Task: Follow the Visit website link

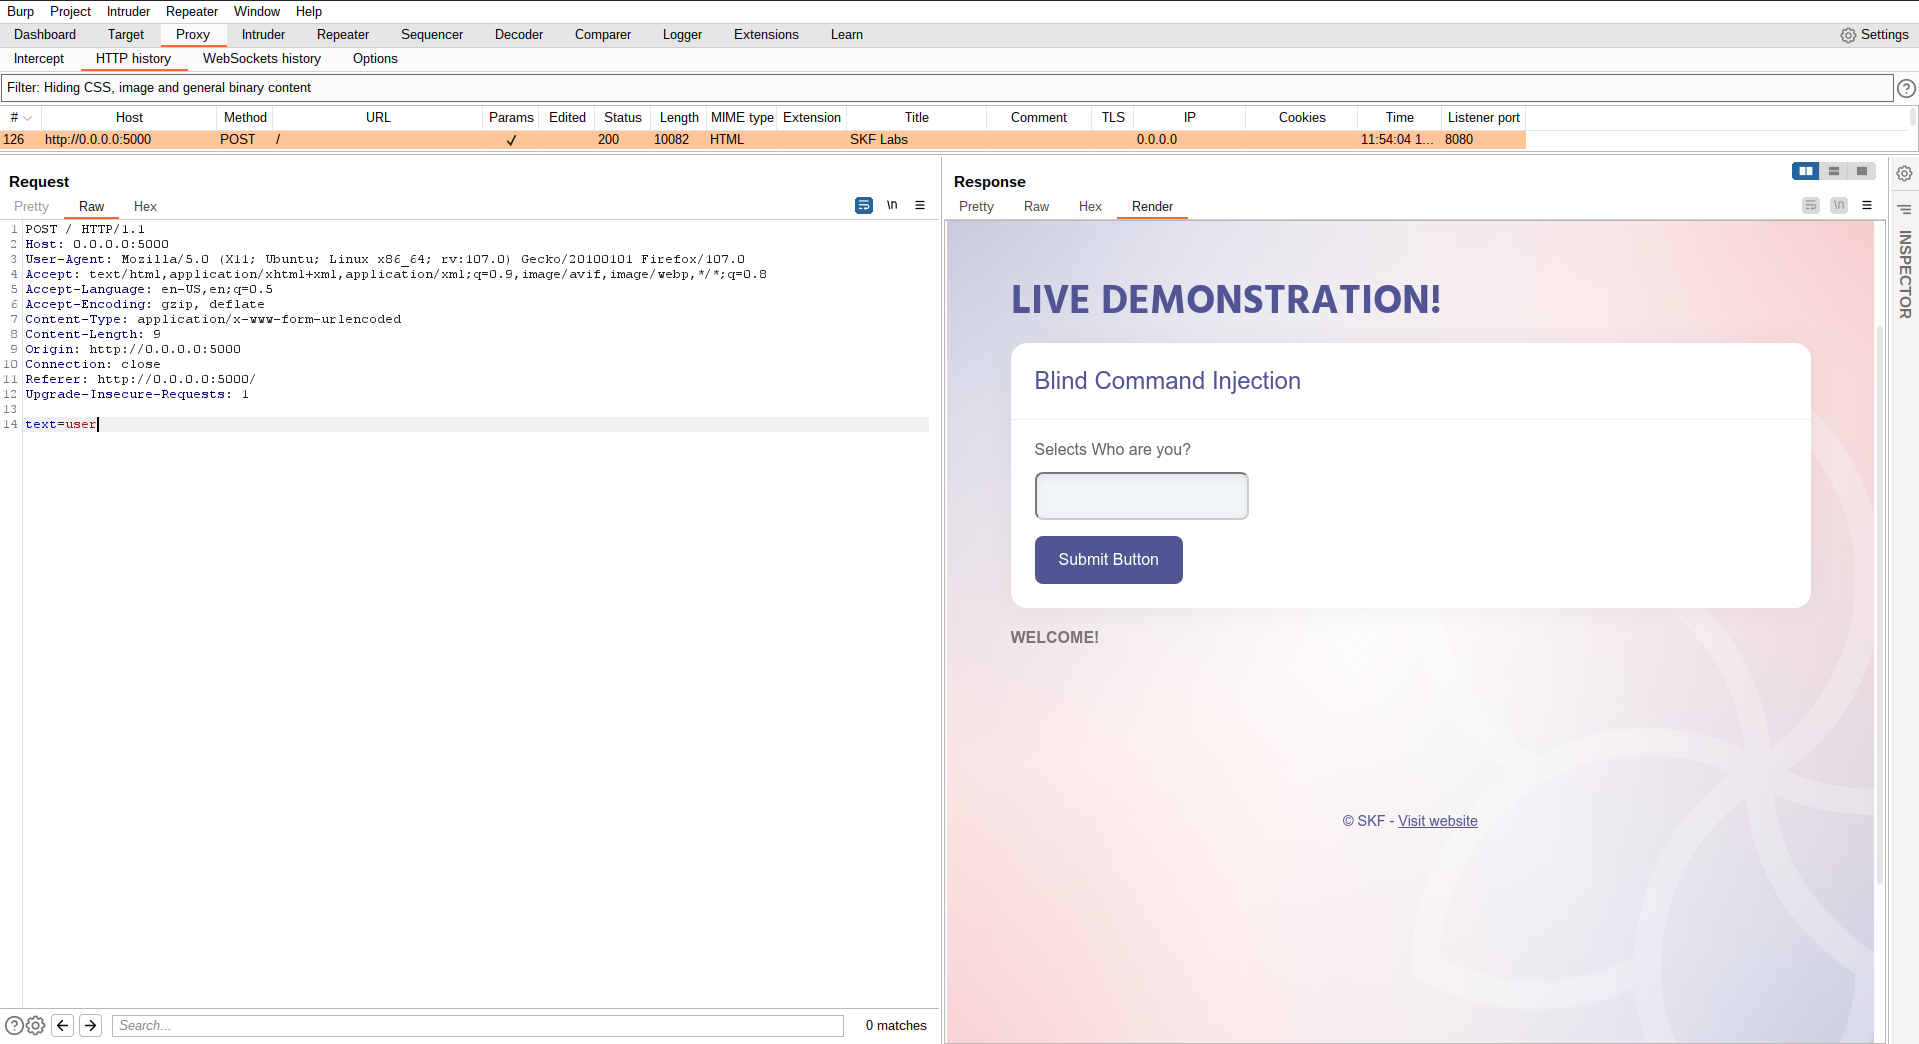Action: coord(1437,821)
